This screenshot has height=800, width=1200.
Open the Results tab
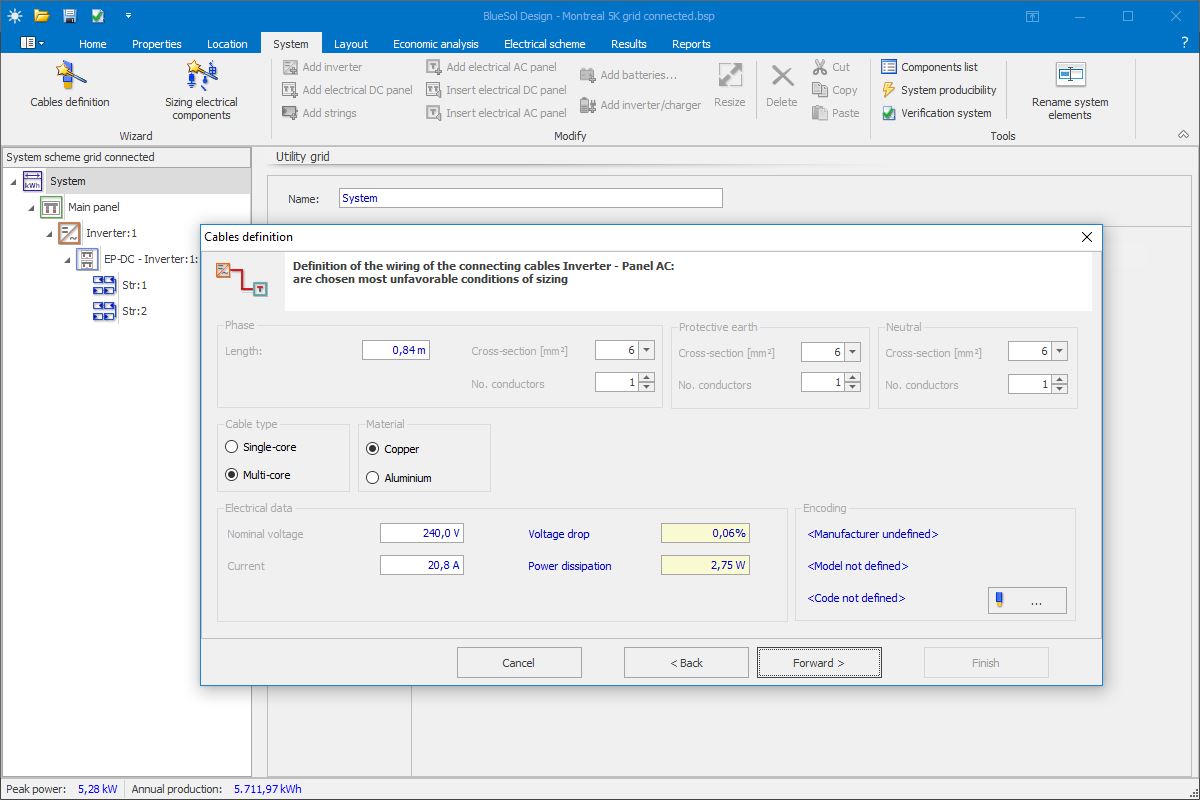tap(629, 43)
